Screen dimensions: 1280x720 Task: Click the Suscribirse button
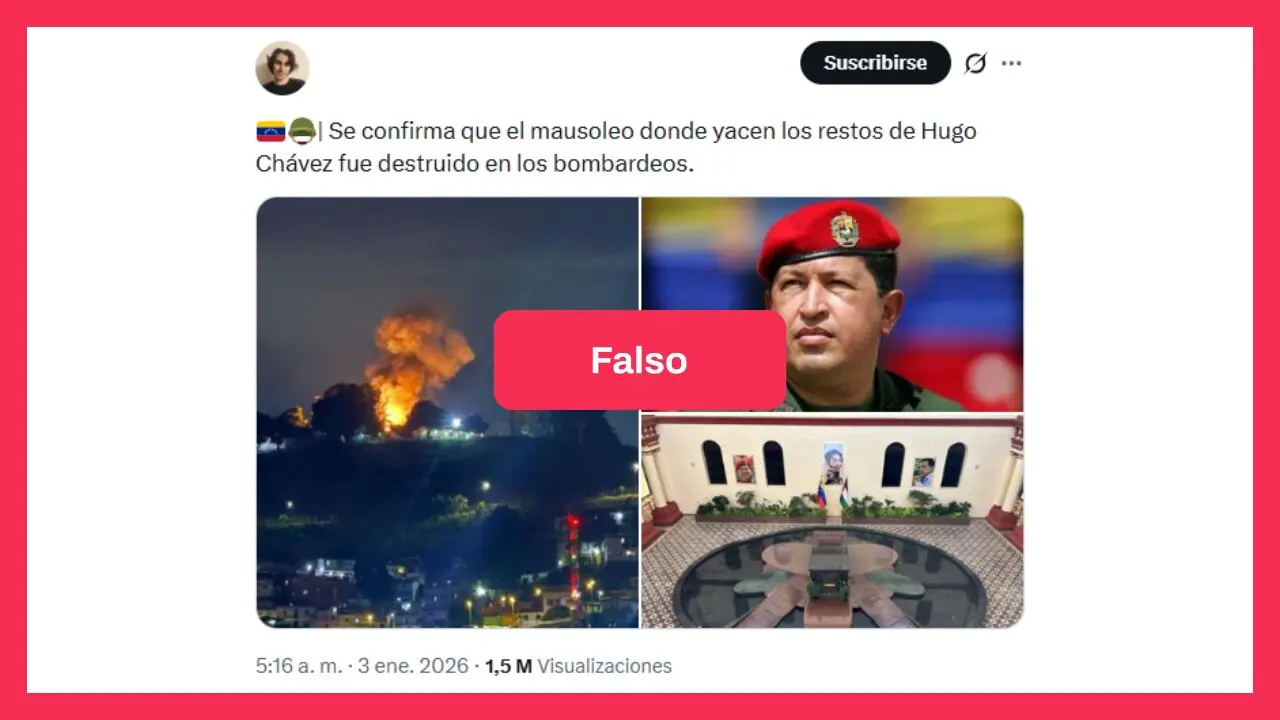click(x=875, y=63)
